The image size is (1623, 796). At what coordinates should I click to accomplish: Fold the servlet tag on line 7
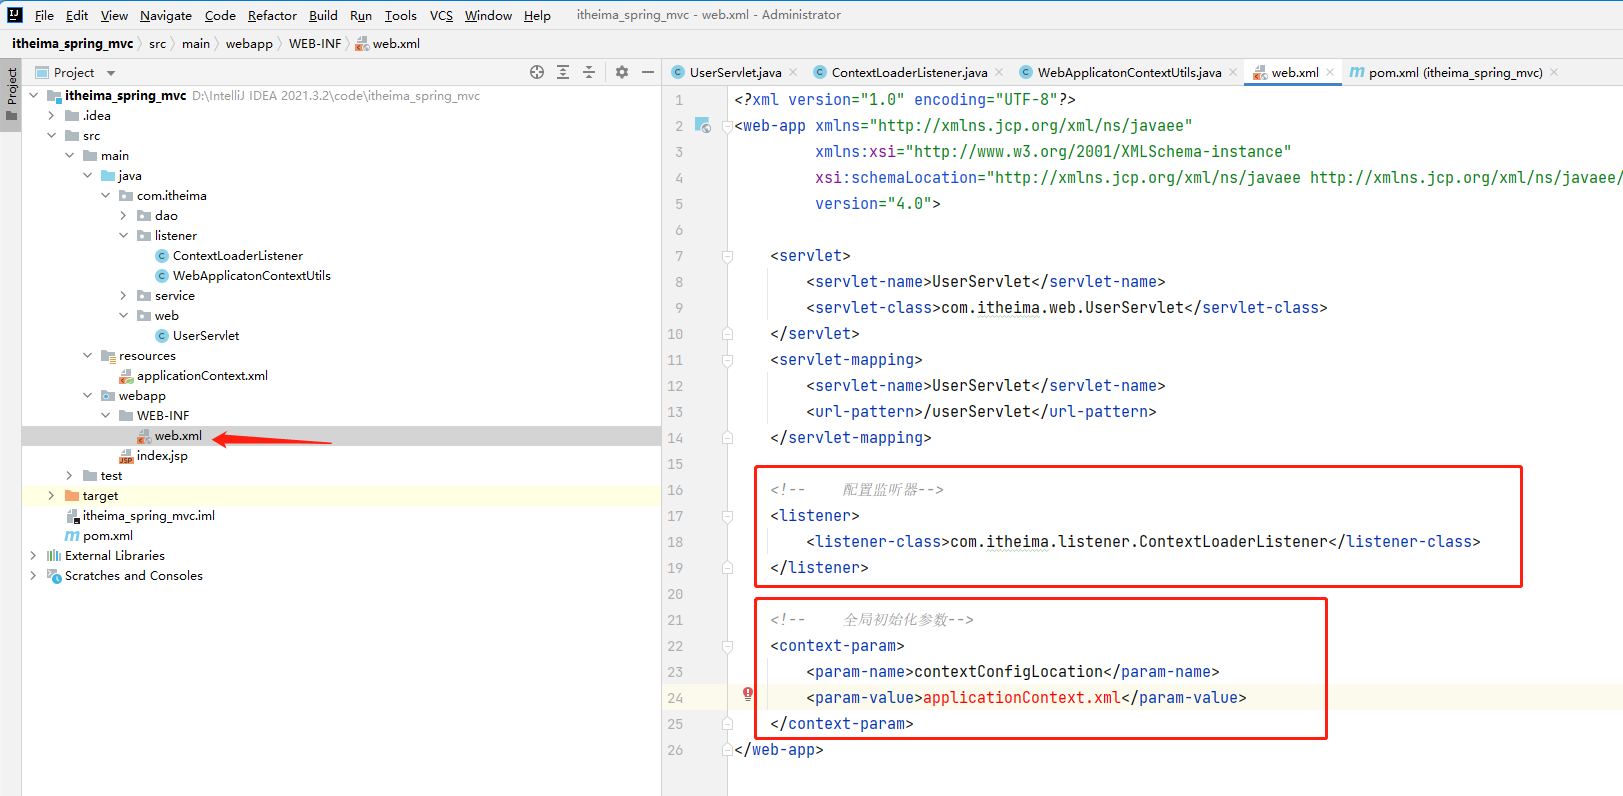728,256
